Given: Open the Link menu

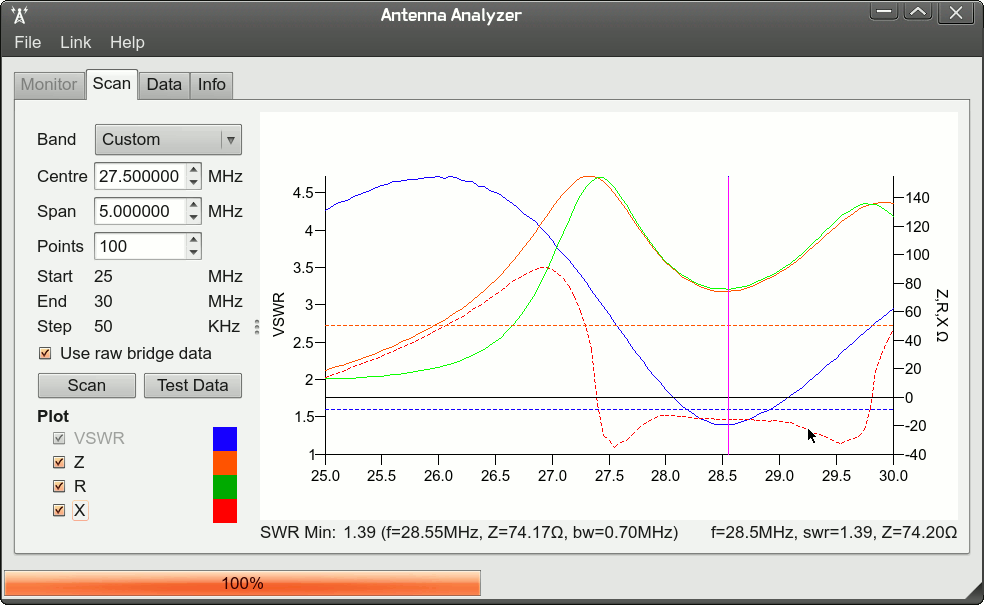Looking at the screenshot, I should pos(75,42).
